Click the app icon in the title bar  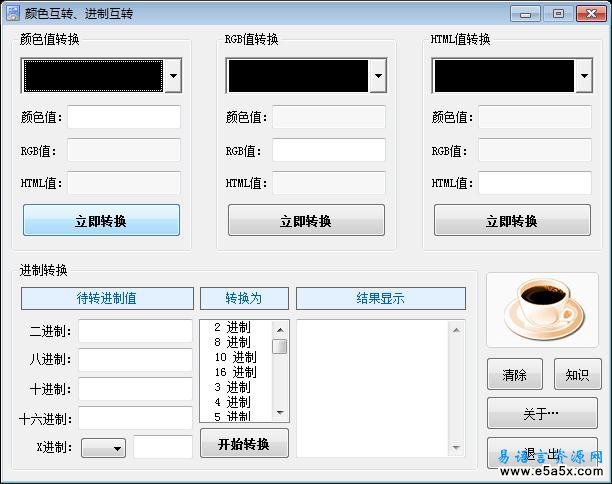pyautogui.click(x=13, y=13)
